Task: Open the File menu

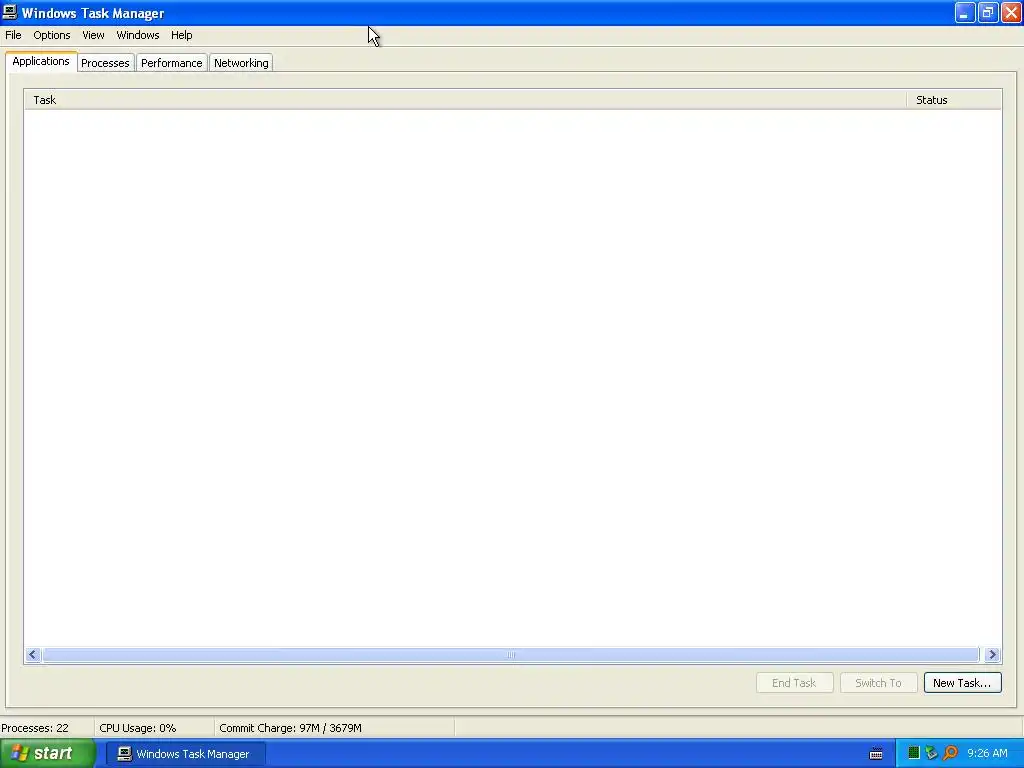Action: click(x=13, y=35)
